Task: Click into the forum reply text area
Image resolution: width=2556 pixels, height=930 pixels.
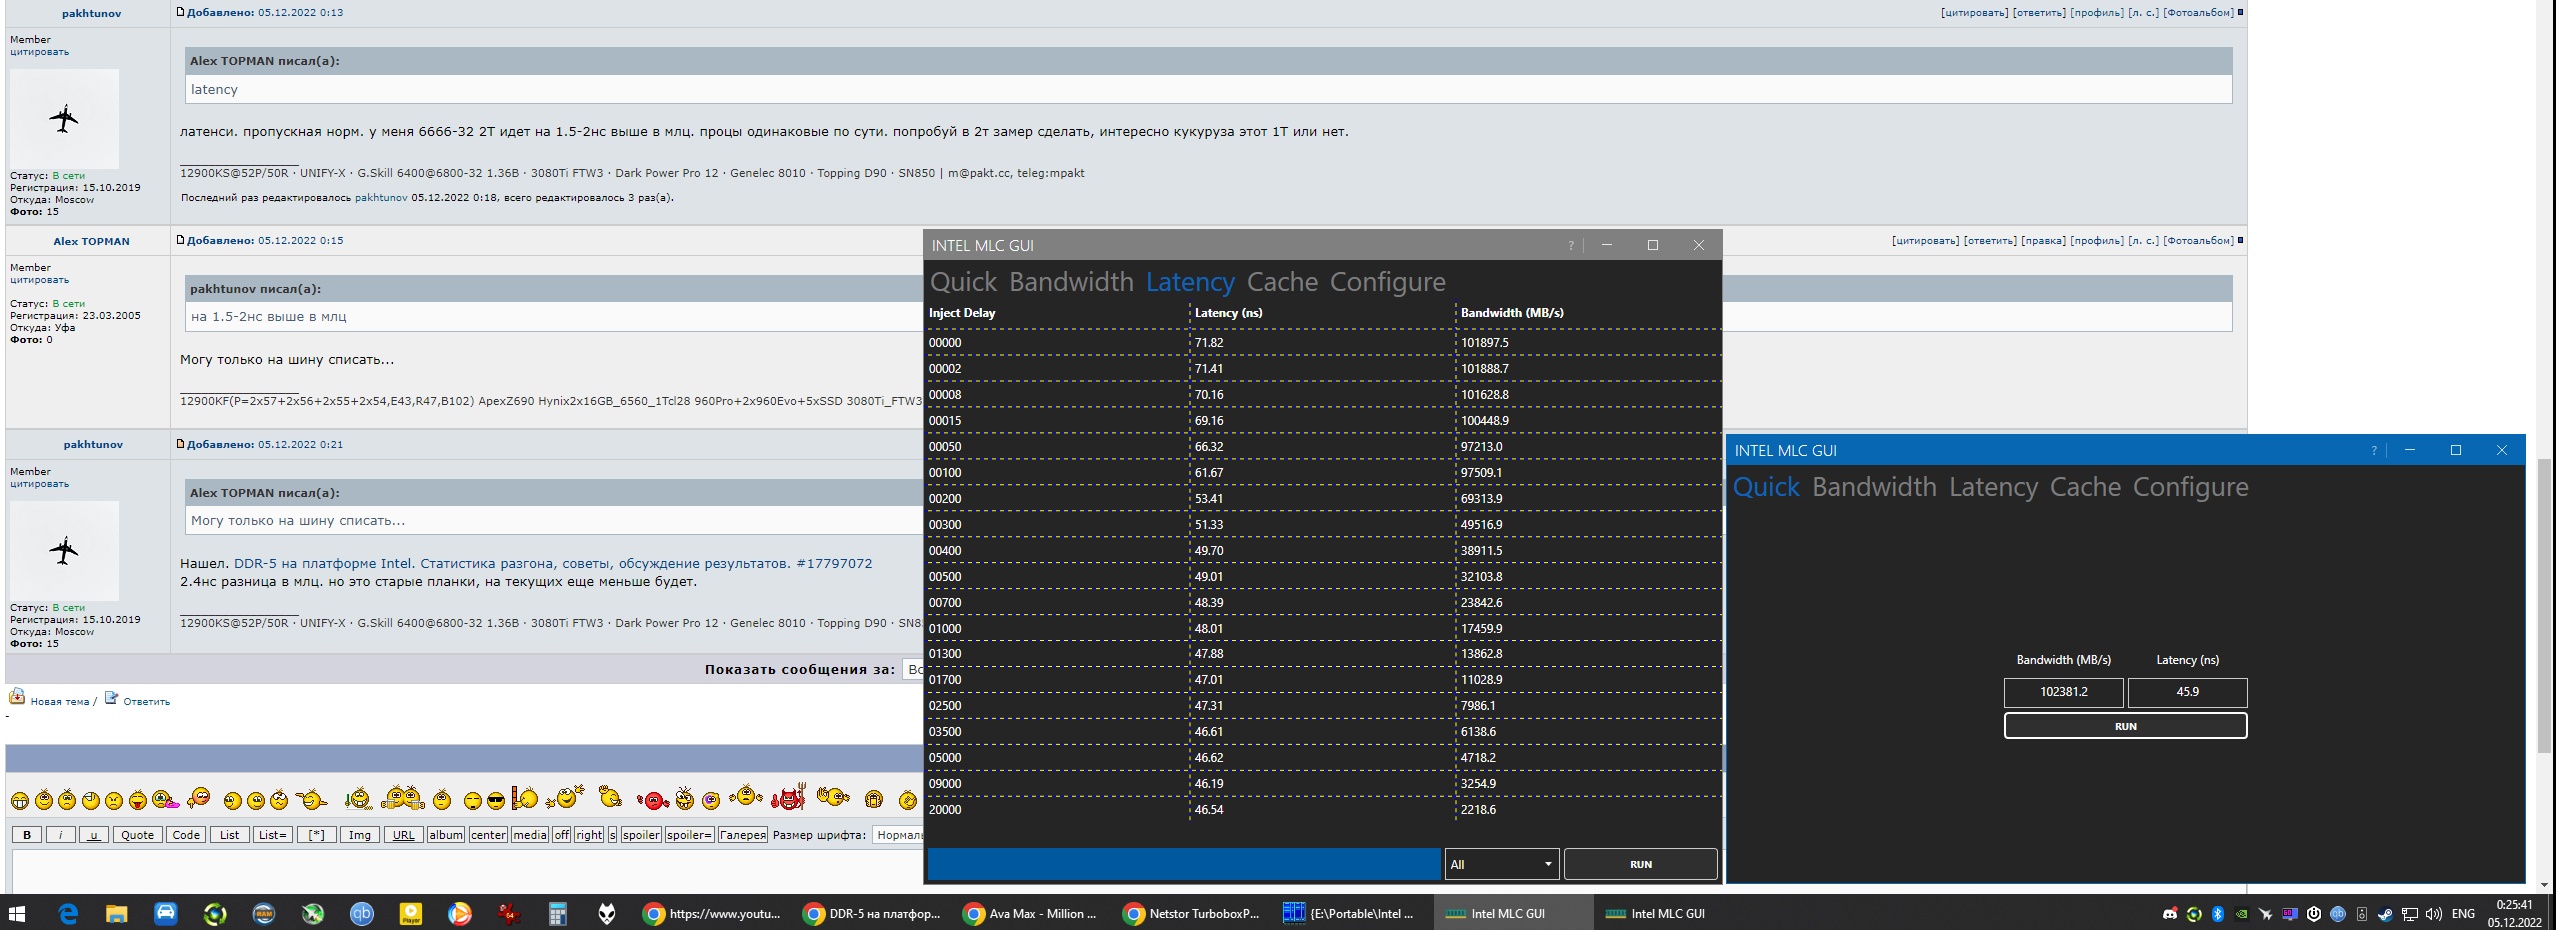Action: coord(466,871)
